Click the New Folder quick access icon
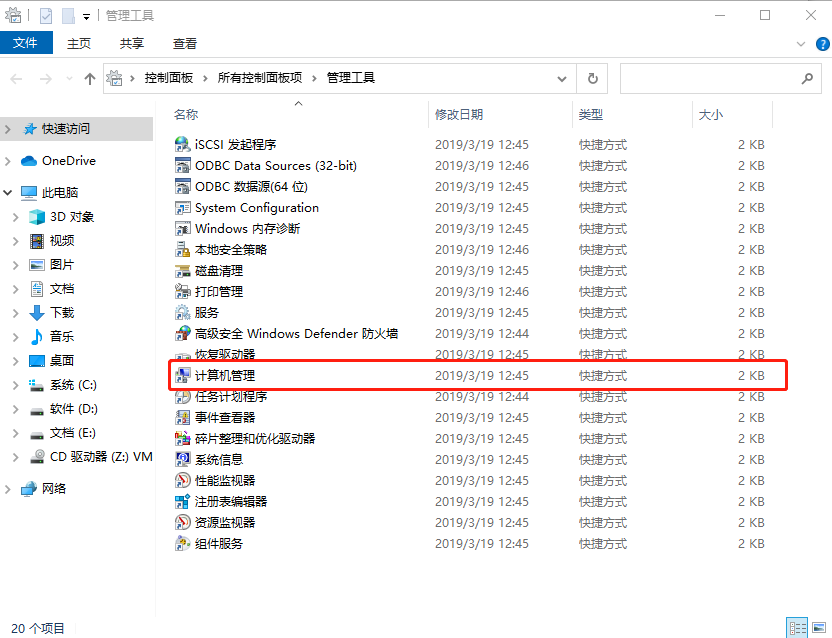 tap(66, 14)
